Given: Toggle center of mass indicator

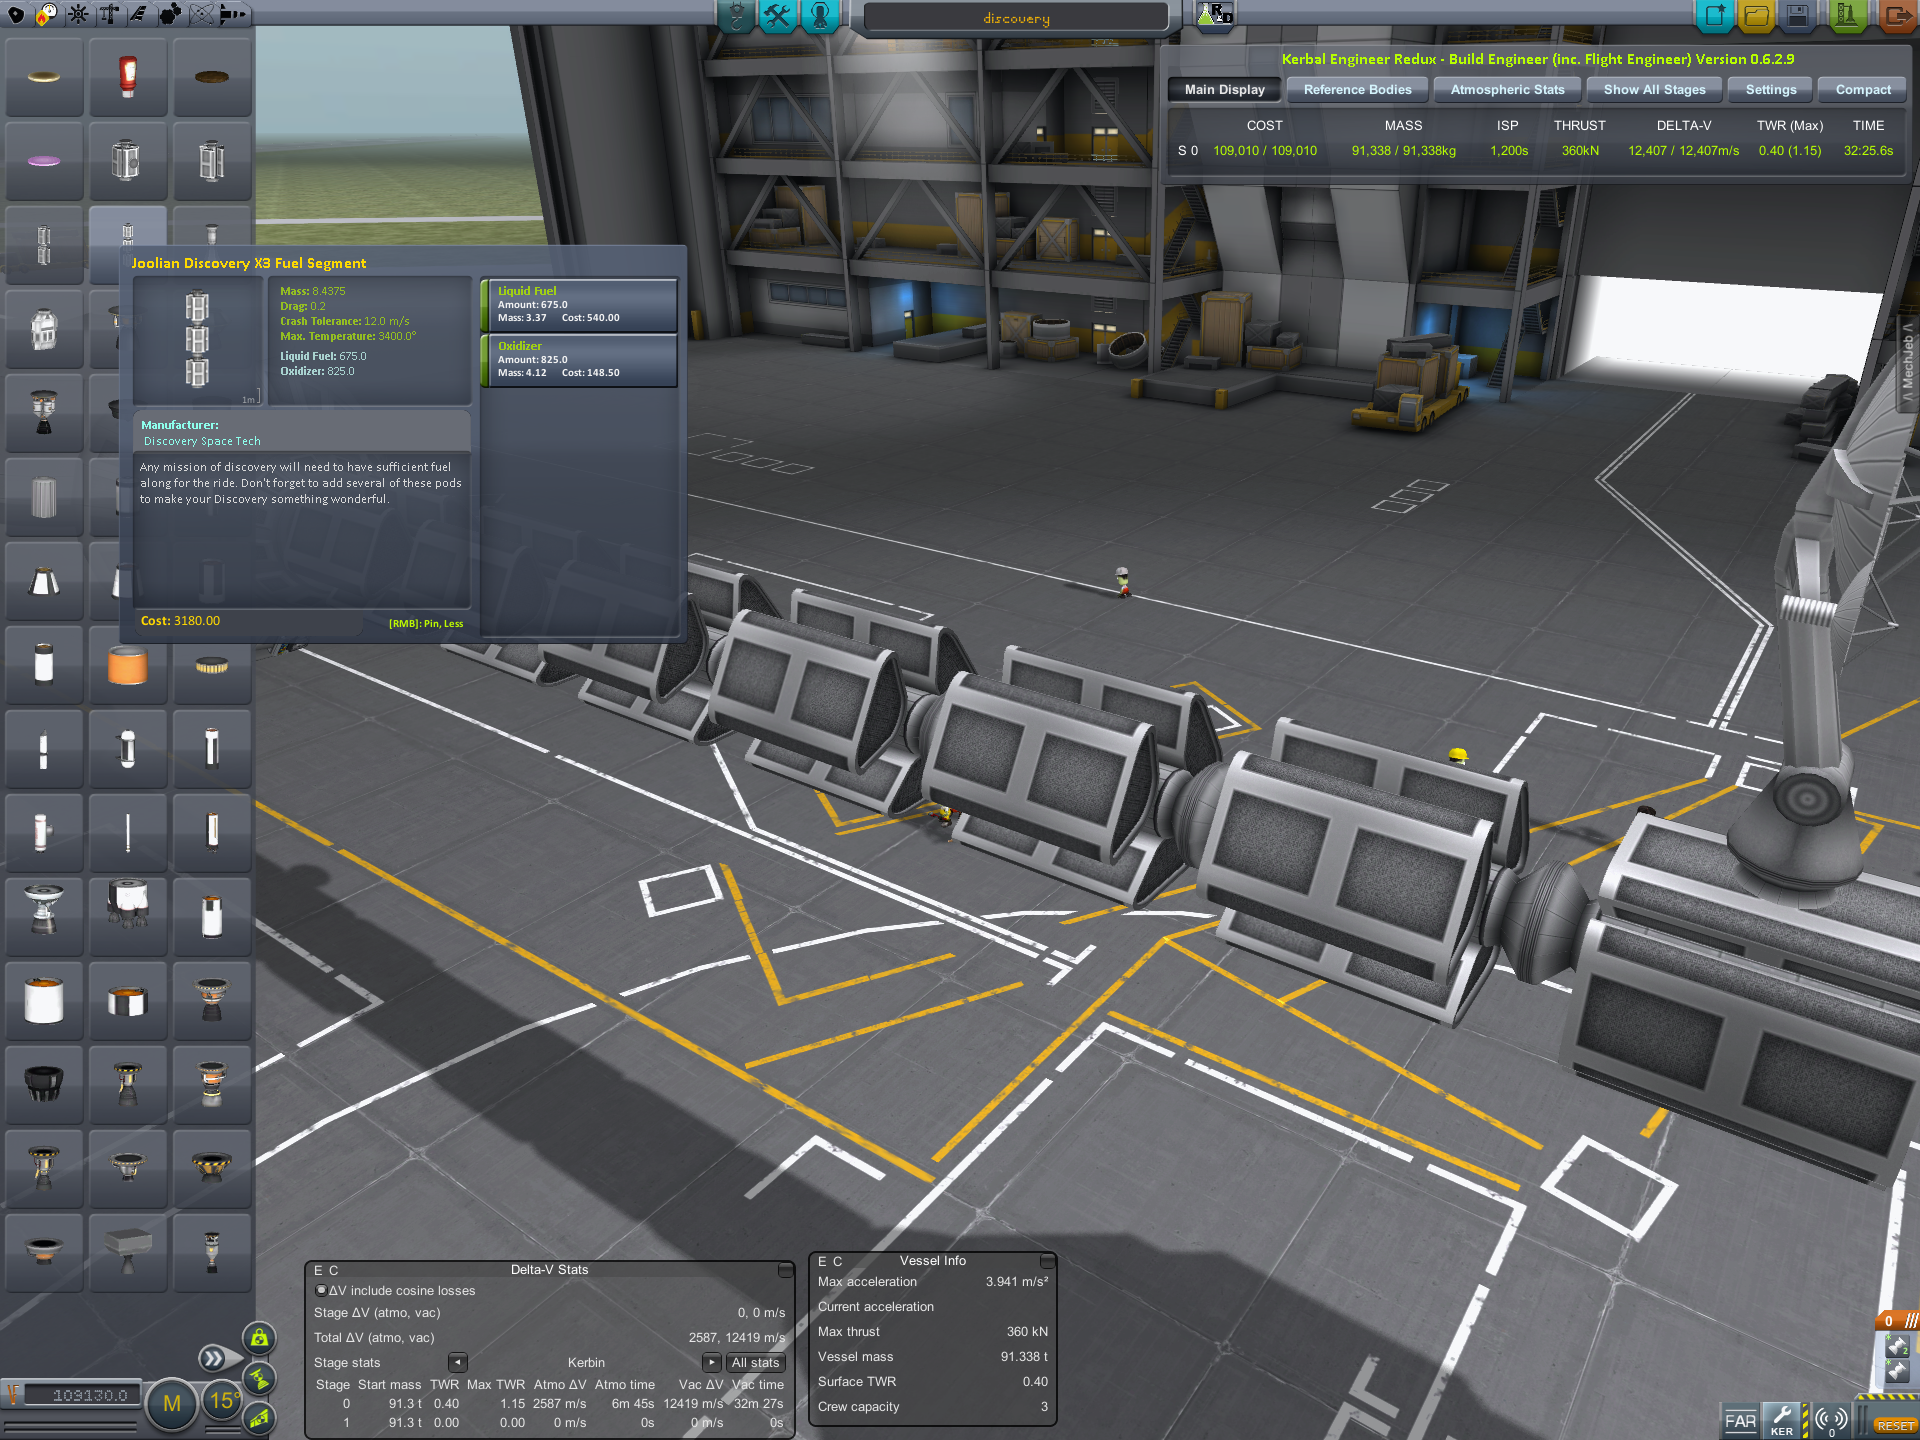Looking at the screenshot, I should (x=259, y=1338).
